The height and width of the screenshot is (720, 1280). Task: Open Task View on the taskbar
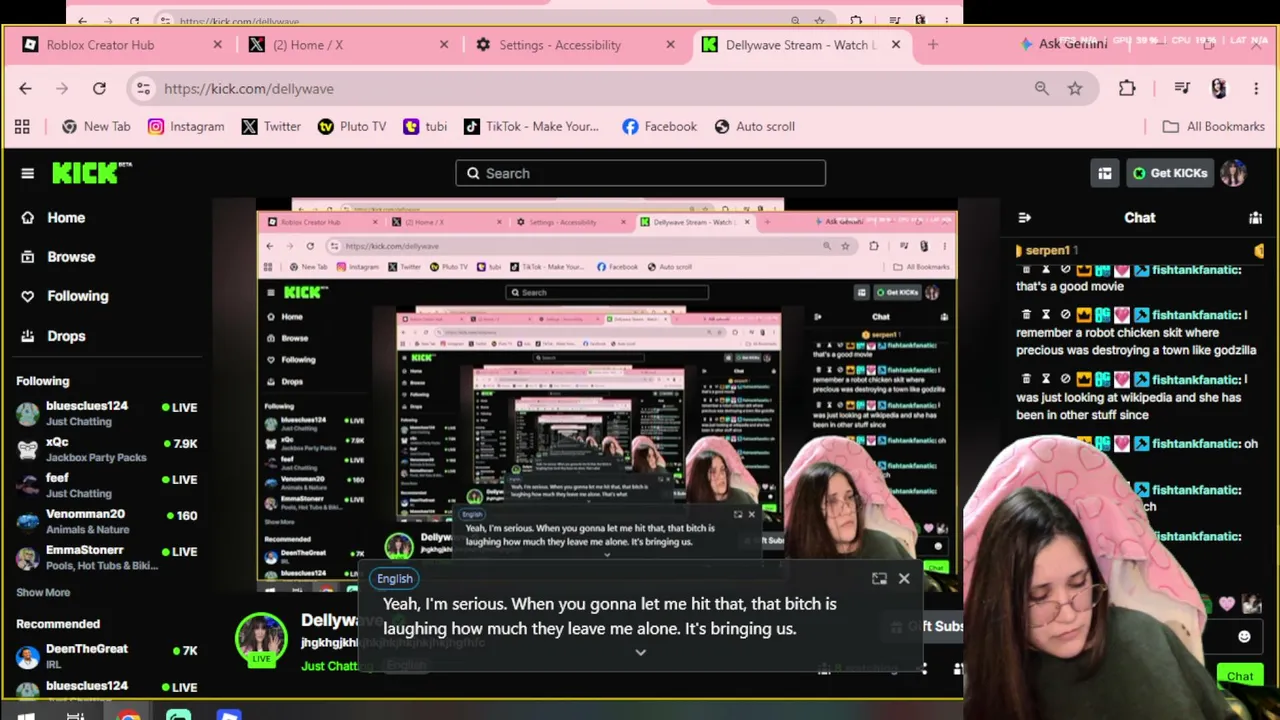(x=75, y=715)
